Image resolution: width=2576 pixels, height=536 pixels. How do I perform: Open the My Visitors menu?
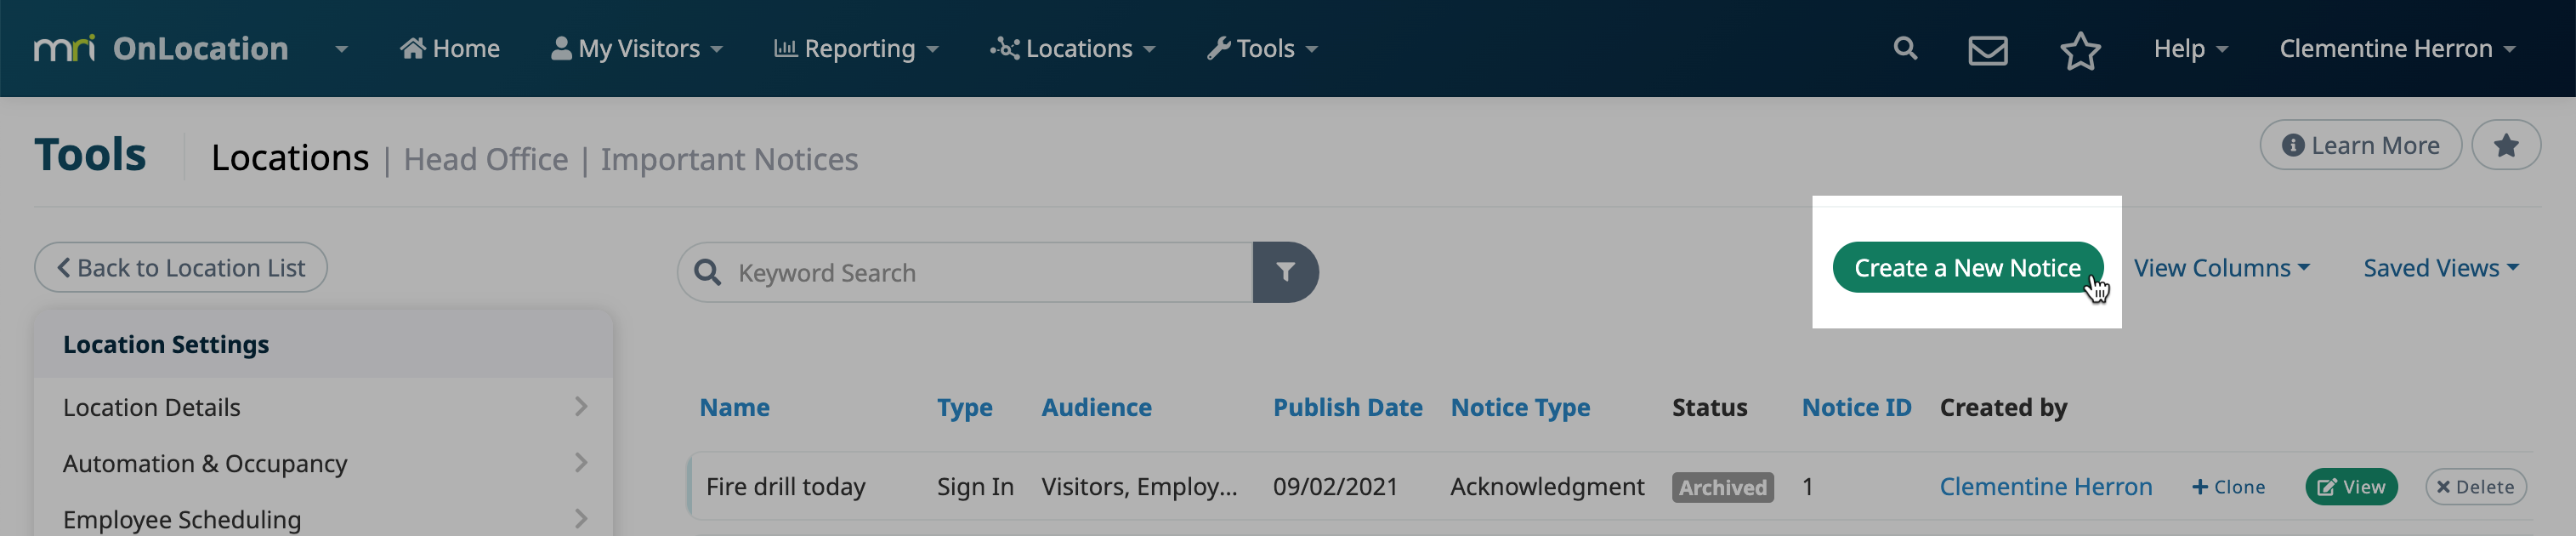pyautogui.click(x=636, y=48)
